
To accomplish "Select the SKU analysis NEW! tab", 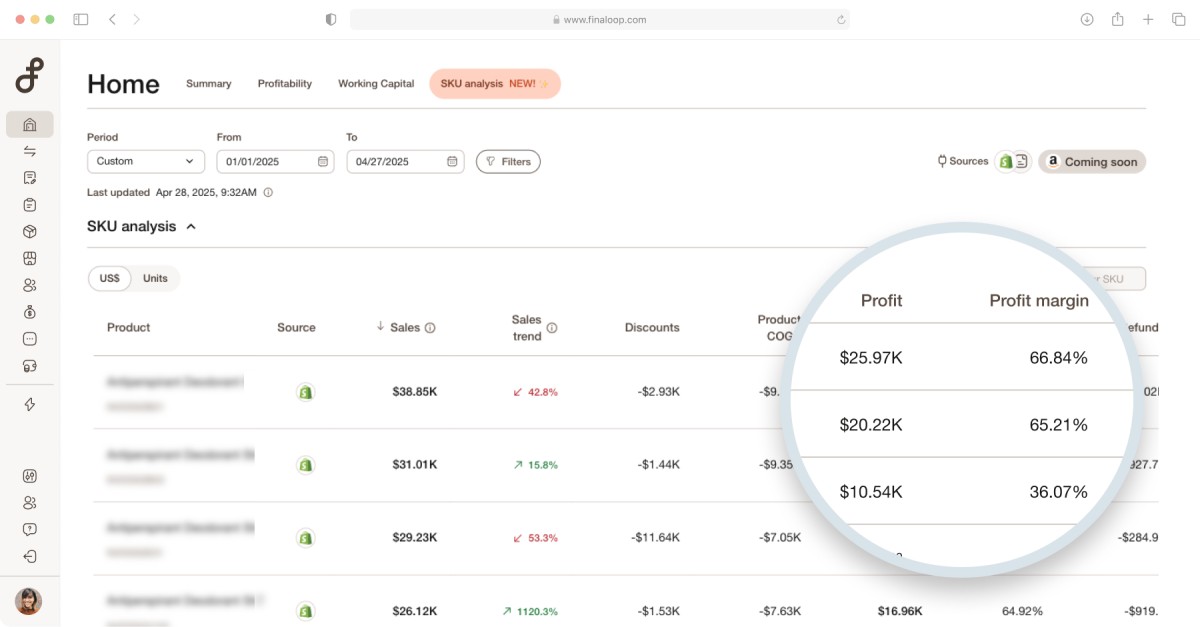I will tap(495, 84).
